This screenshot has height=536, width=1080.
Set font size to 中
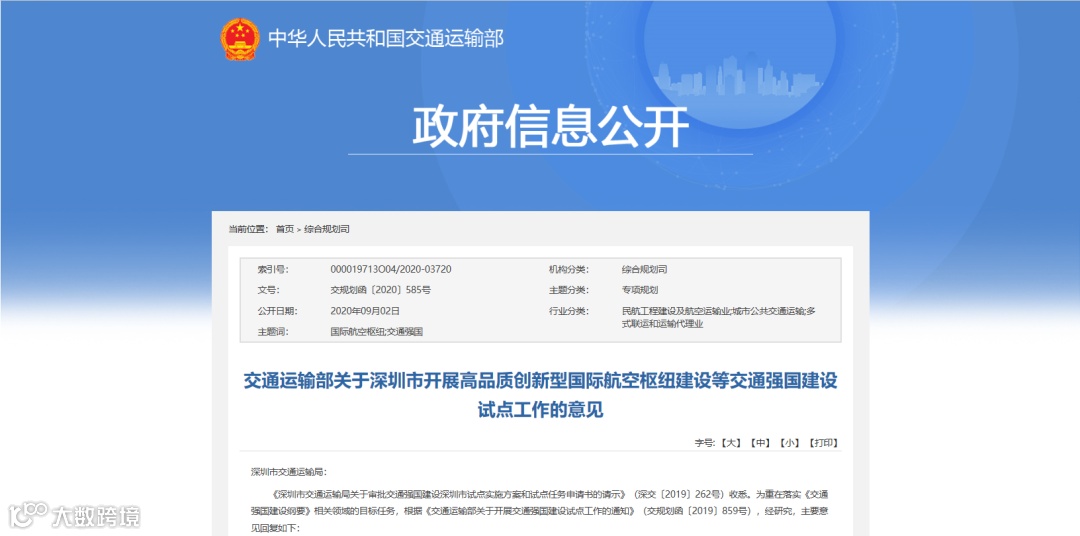click(x=760, y=443)
